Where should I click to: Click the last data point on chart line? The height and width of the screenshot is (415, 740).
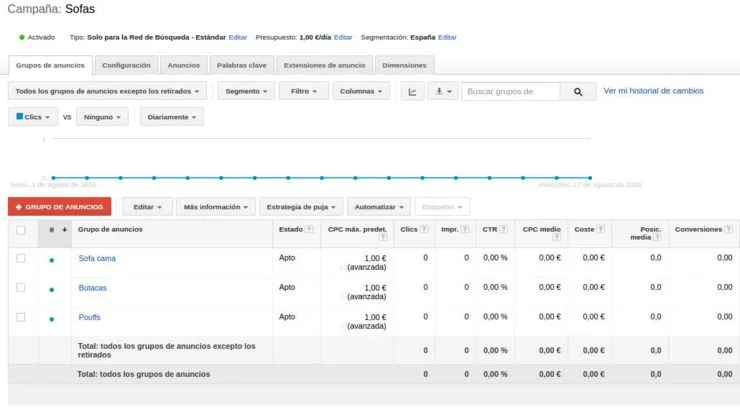coord(590,178)
